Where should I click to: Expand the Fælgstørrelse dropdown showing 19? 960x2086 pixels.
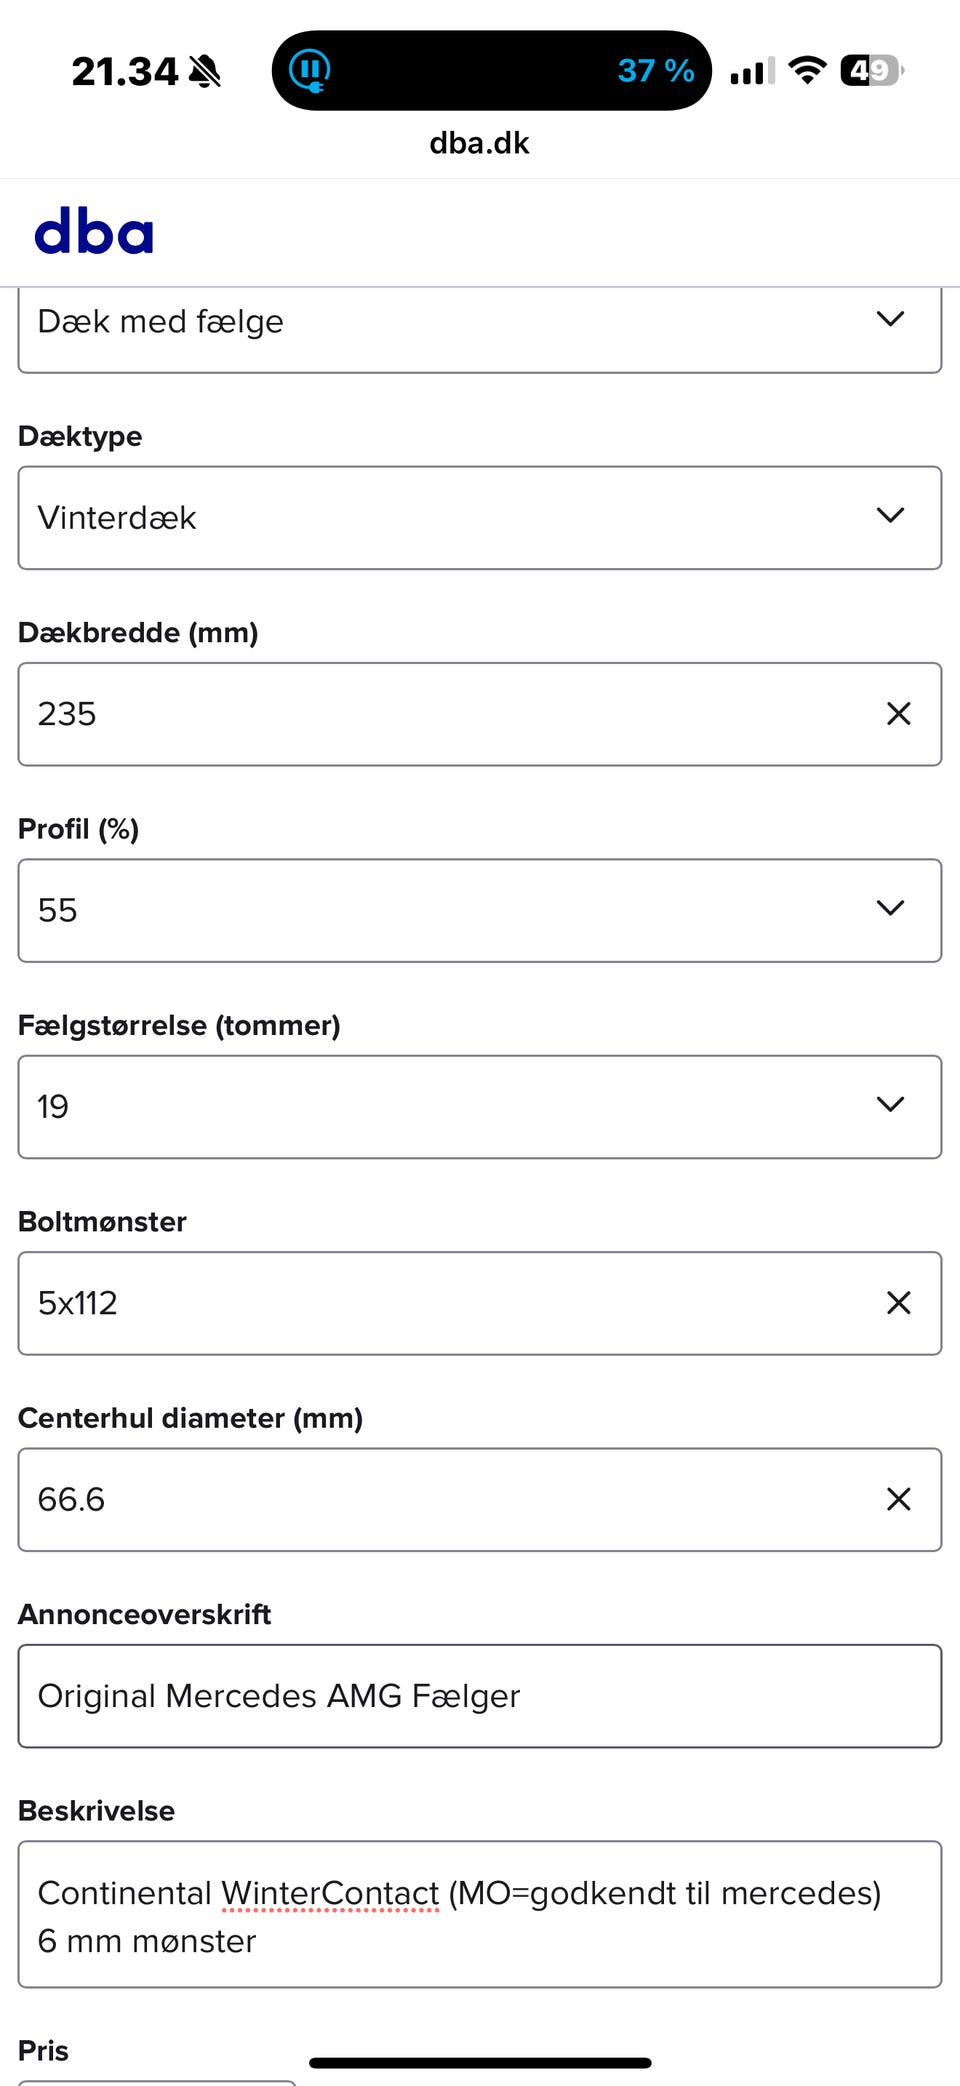[478, 1107]
